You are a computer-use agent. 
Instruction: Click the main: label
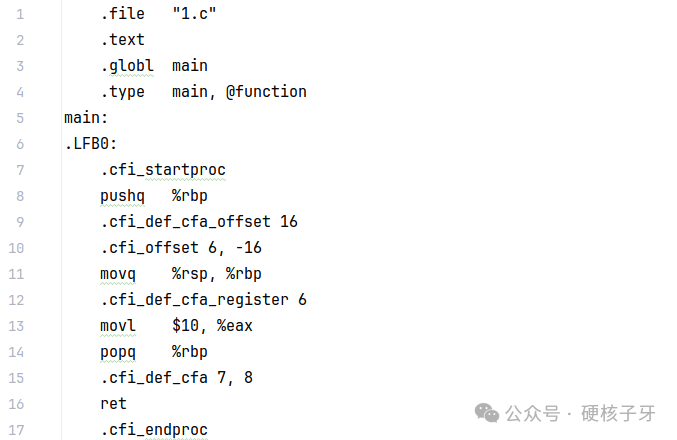click(x=86, y=118)
